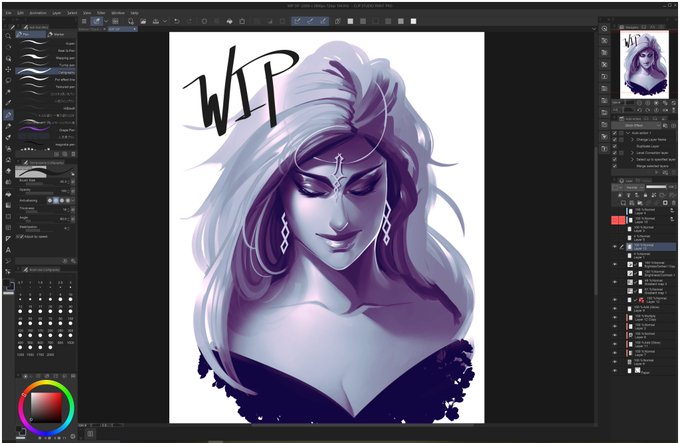
Task: Toggle checkbox beside Auto action 1
Action: pos(615,133)
